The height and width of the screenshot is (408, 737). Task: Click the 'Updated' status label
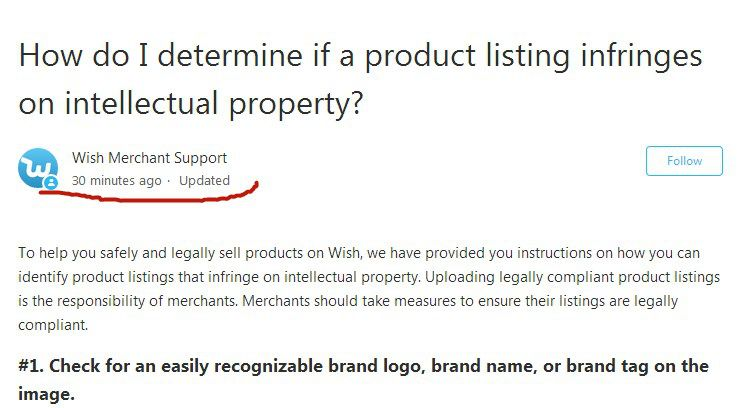(x=204, y=180)
